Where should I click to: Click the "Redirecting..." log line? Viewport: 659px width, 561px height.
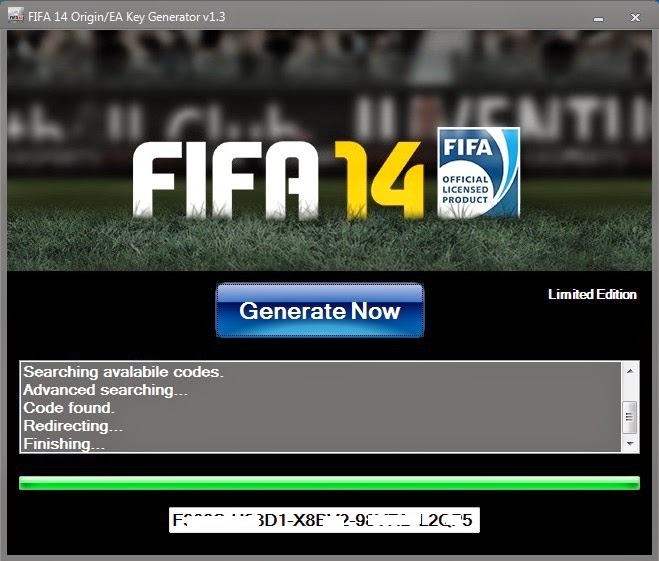[x=73, y=426]
